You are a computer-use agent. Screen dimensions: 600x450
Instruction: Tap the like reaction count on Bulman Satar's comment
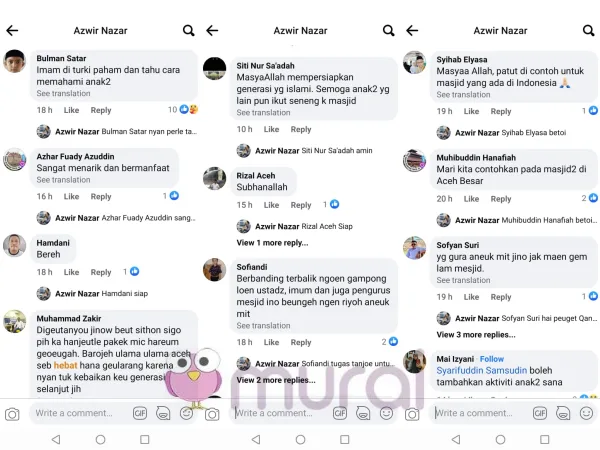[x=183, y=110]
